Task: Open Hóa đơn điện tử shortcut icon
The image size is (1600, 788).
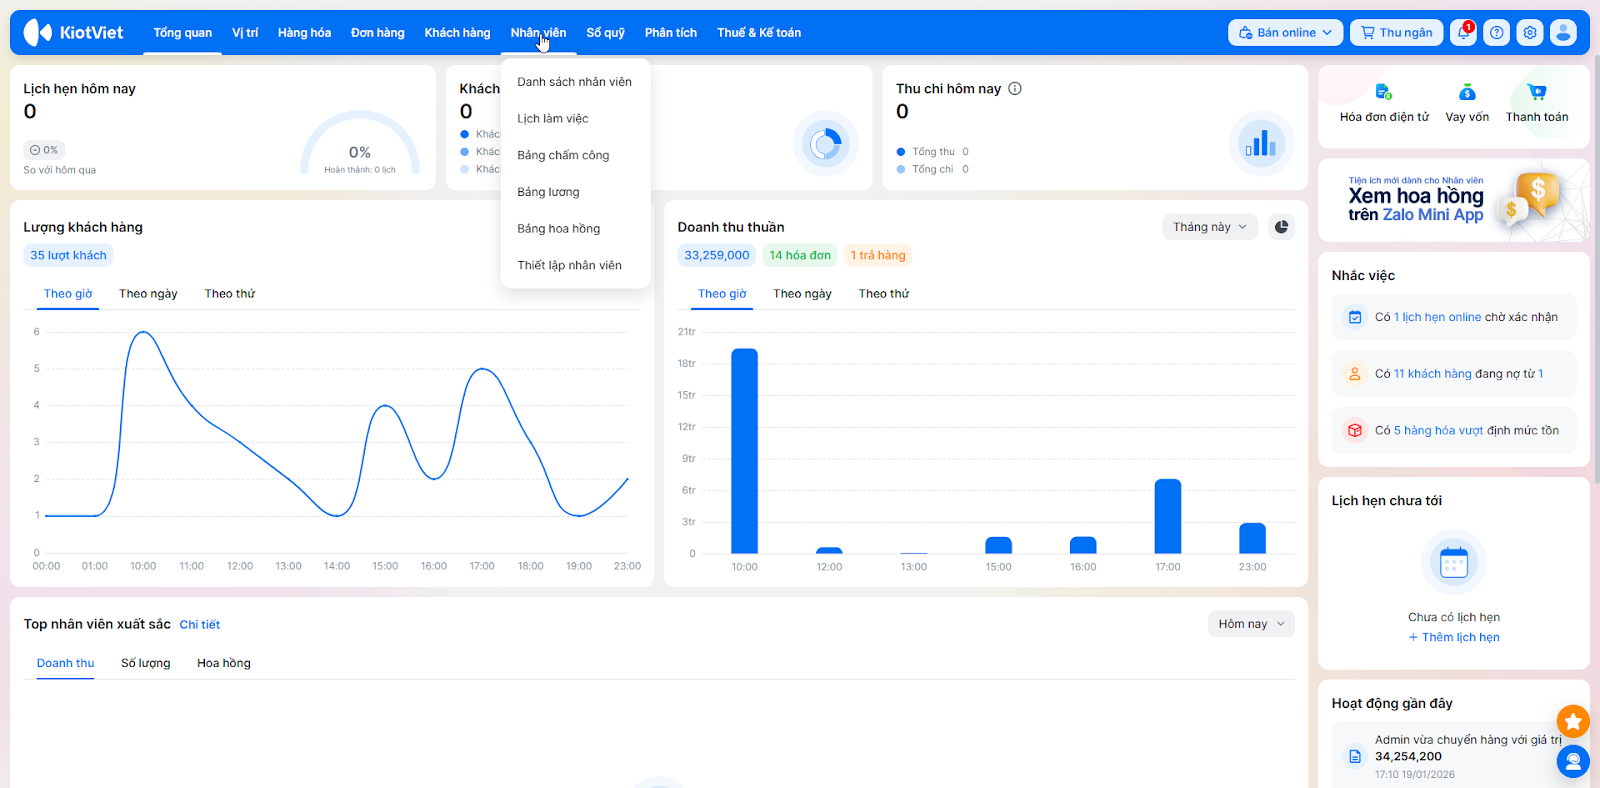Action: (1383, 93)
